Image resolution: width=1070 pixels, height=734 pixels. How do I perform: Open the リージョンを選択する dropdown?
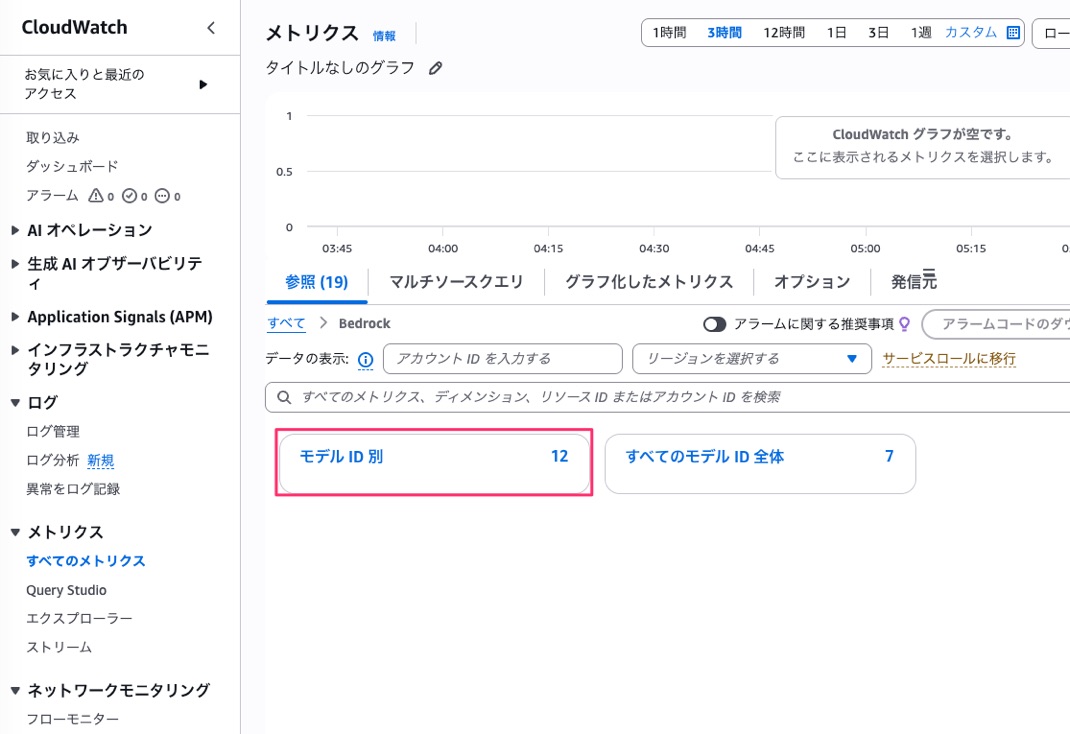click(752, 359)
